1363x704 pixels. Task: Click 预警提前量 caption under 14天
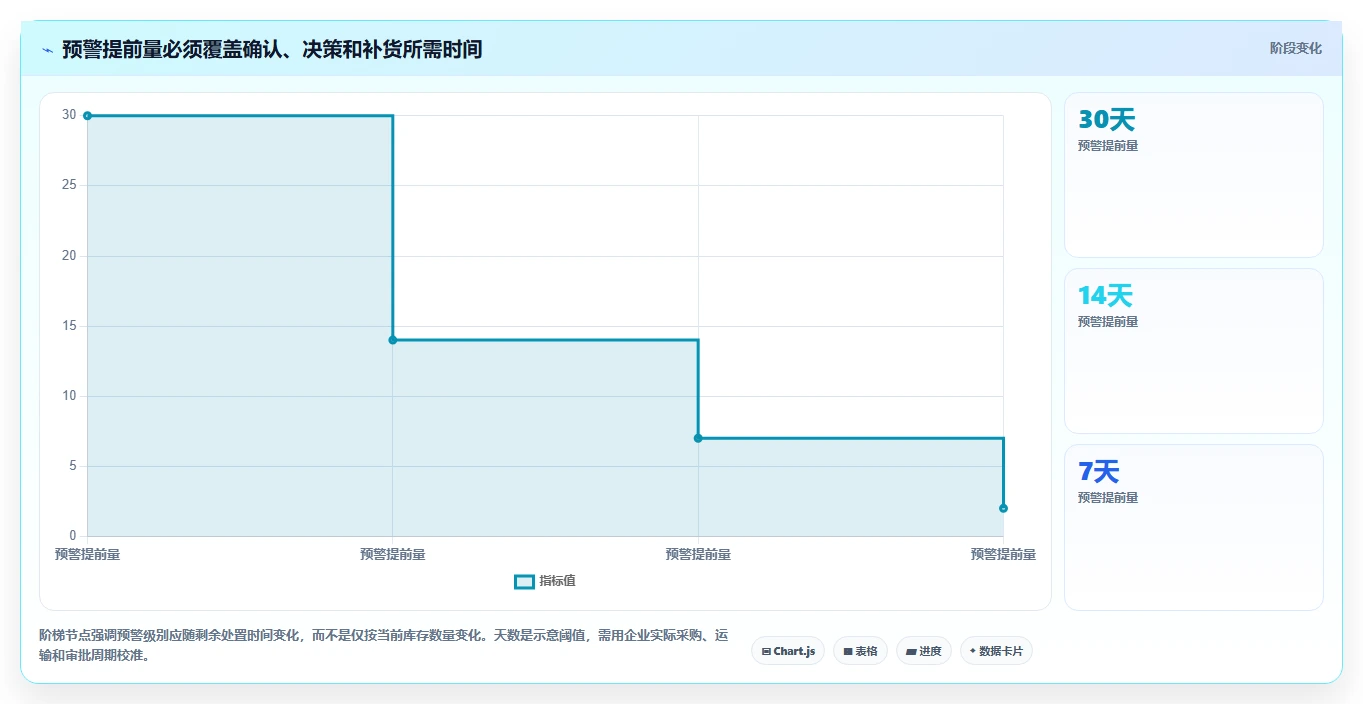coord(1108,322)
